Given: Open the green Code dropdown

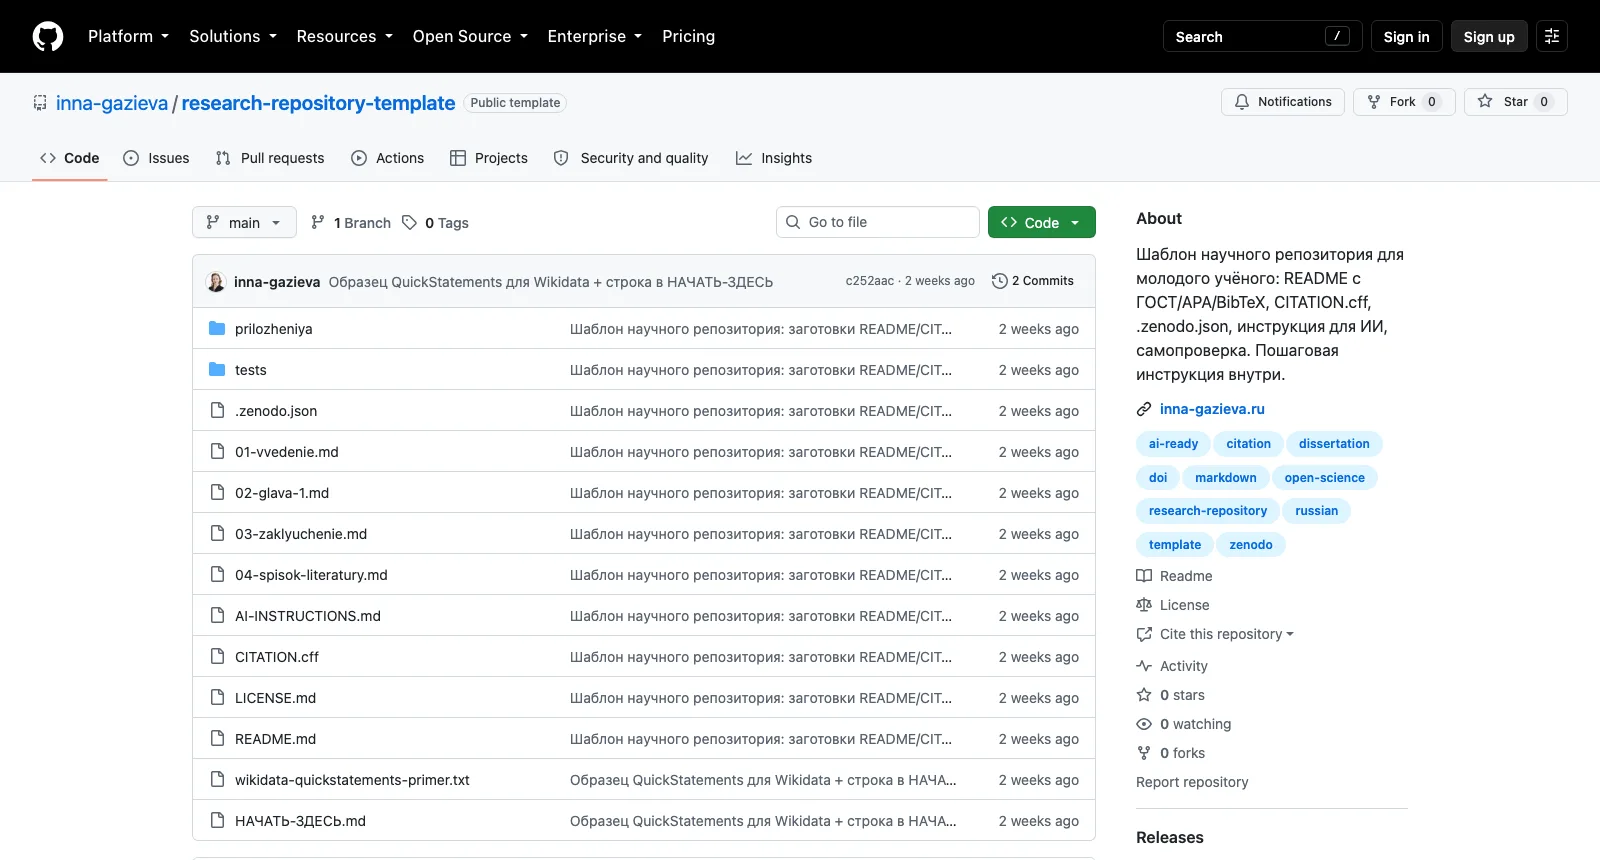Looking at the screenshot, I should click(1042, 222).
